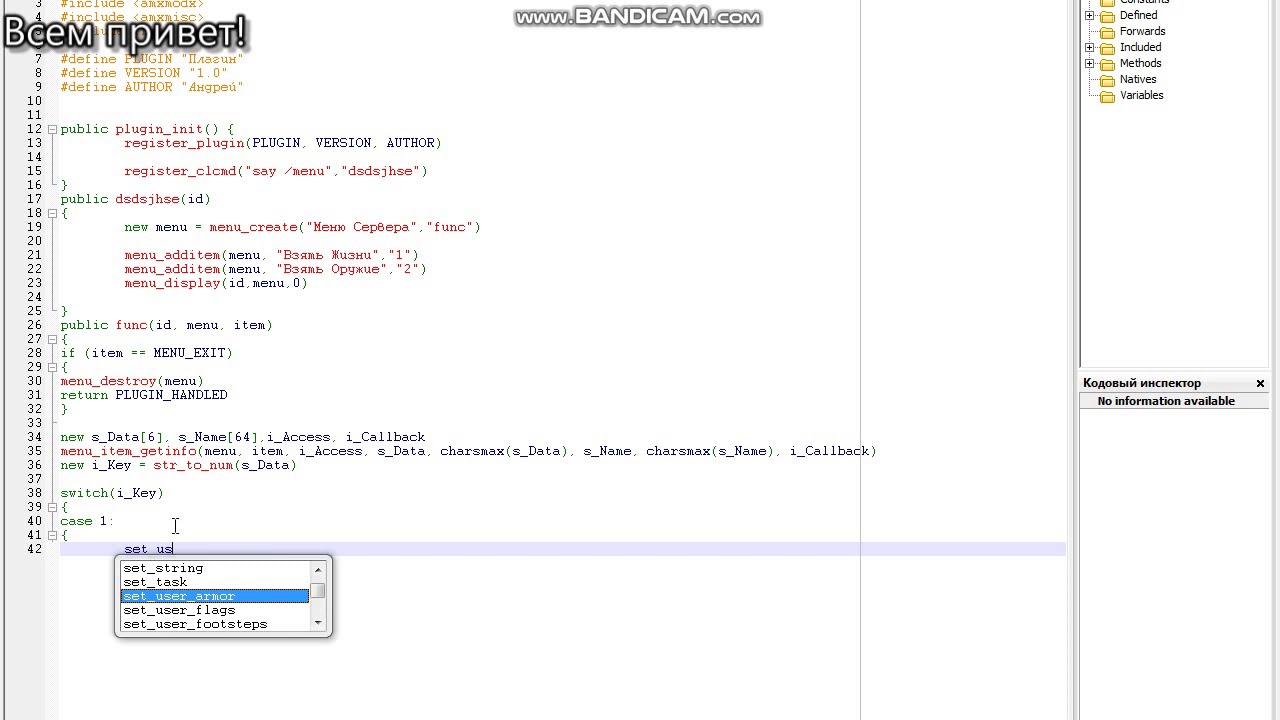Click the menu_additem "Взять Жизни" line
1280x720 pixels.
coord(271,255)
